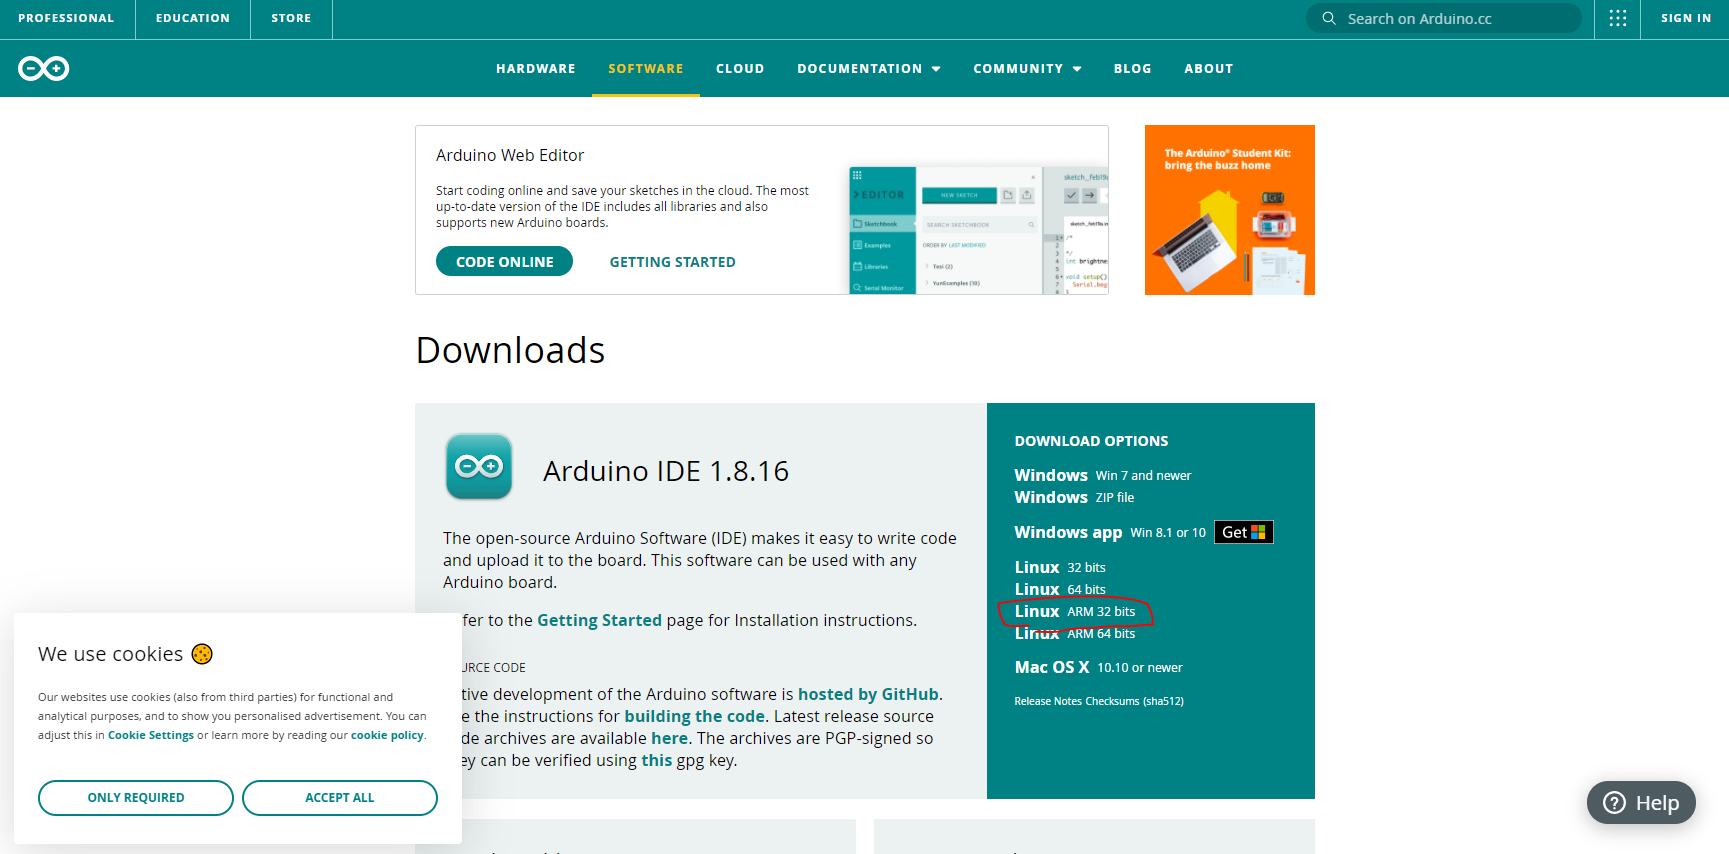1729x854 pixels.
Task: Download Linux 32 bits
Action: click(x=1060, y=567)
